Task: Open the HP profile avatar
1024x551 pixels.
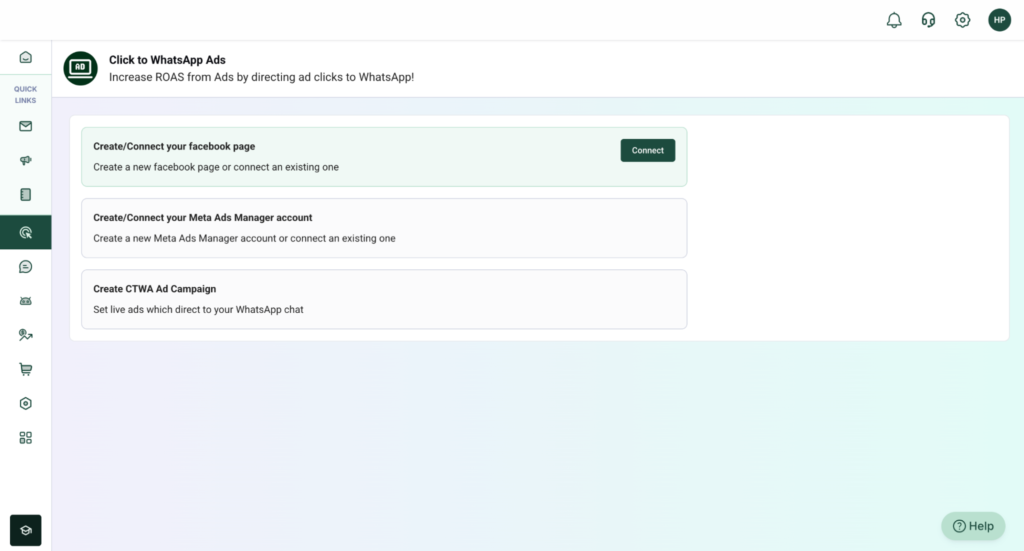Action: 999,20
